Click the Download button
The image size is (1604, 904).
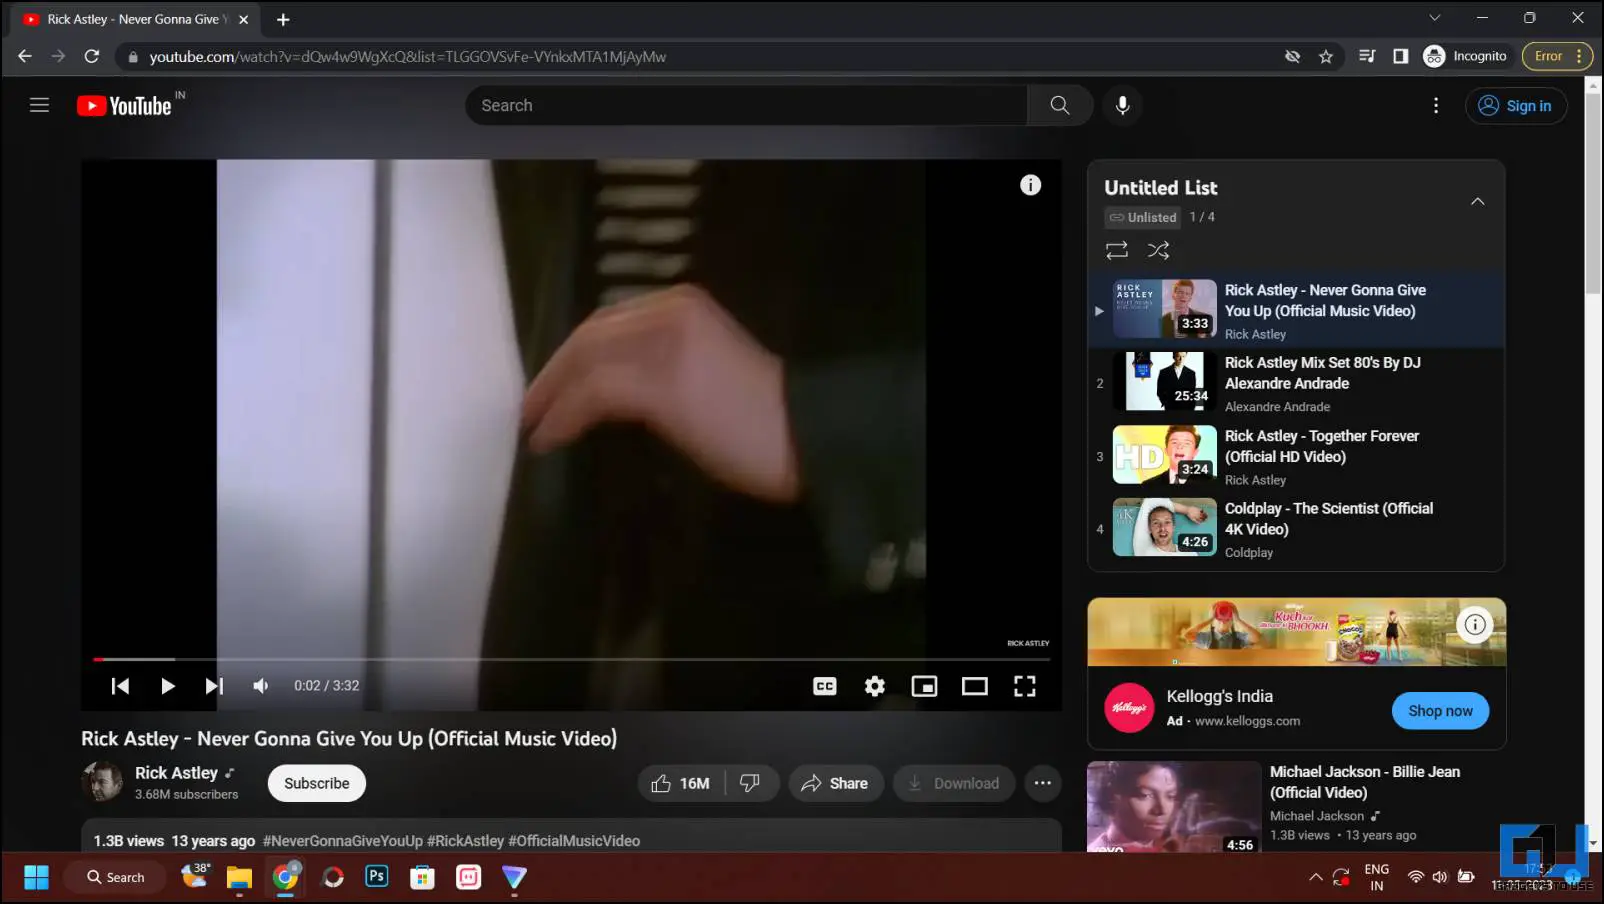(x=953, y=783)
